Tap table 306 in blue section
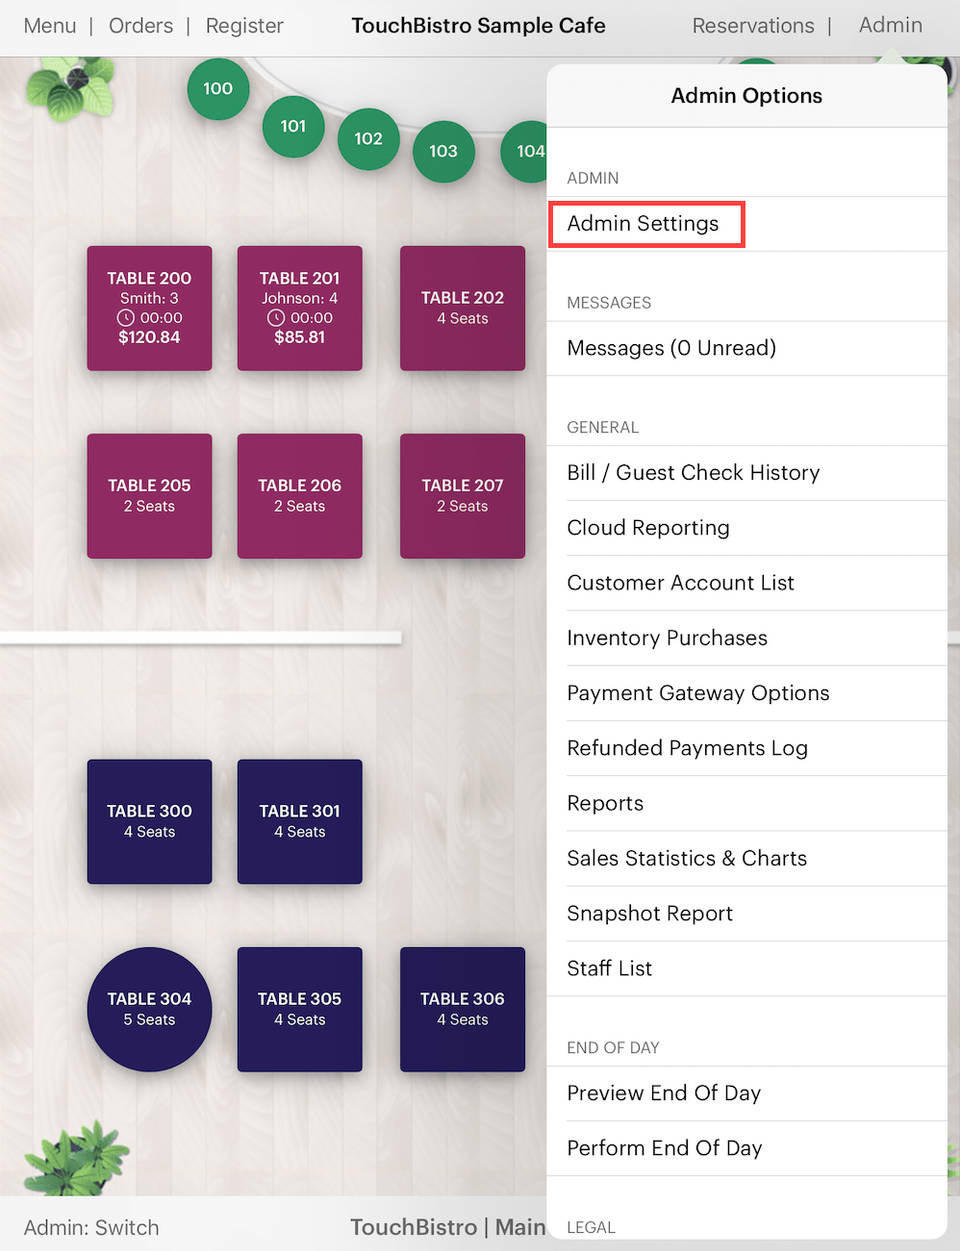Viewport: 960px width, 1251px height. click(462, 1009)
